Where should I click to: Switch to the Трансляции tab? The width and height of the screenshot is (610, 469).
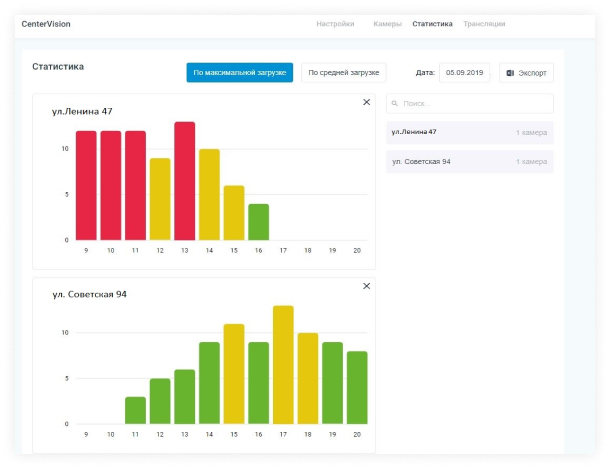click(484, 24)
